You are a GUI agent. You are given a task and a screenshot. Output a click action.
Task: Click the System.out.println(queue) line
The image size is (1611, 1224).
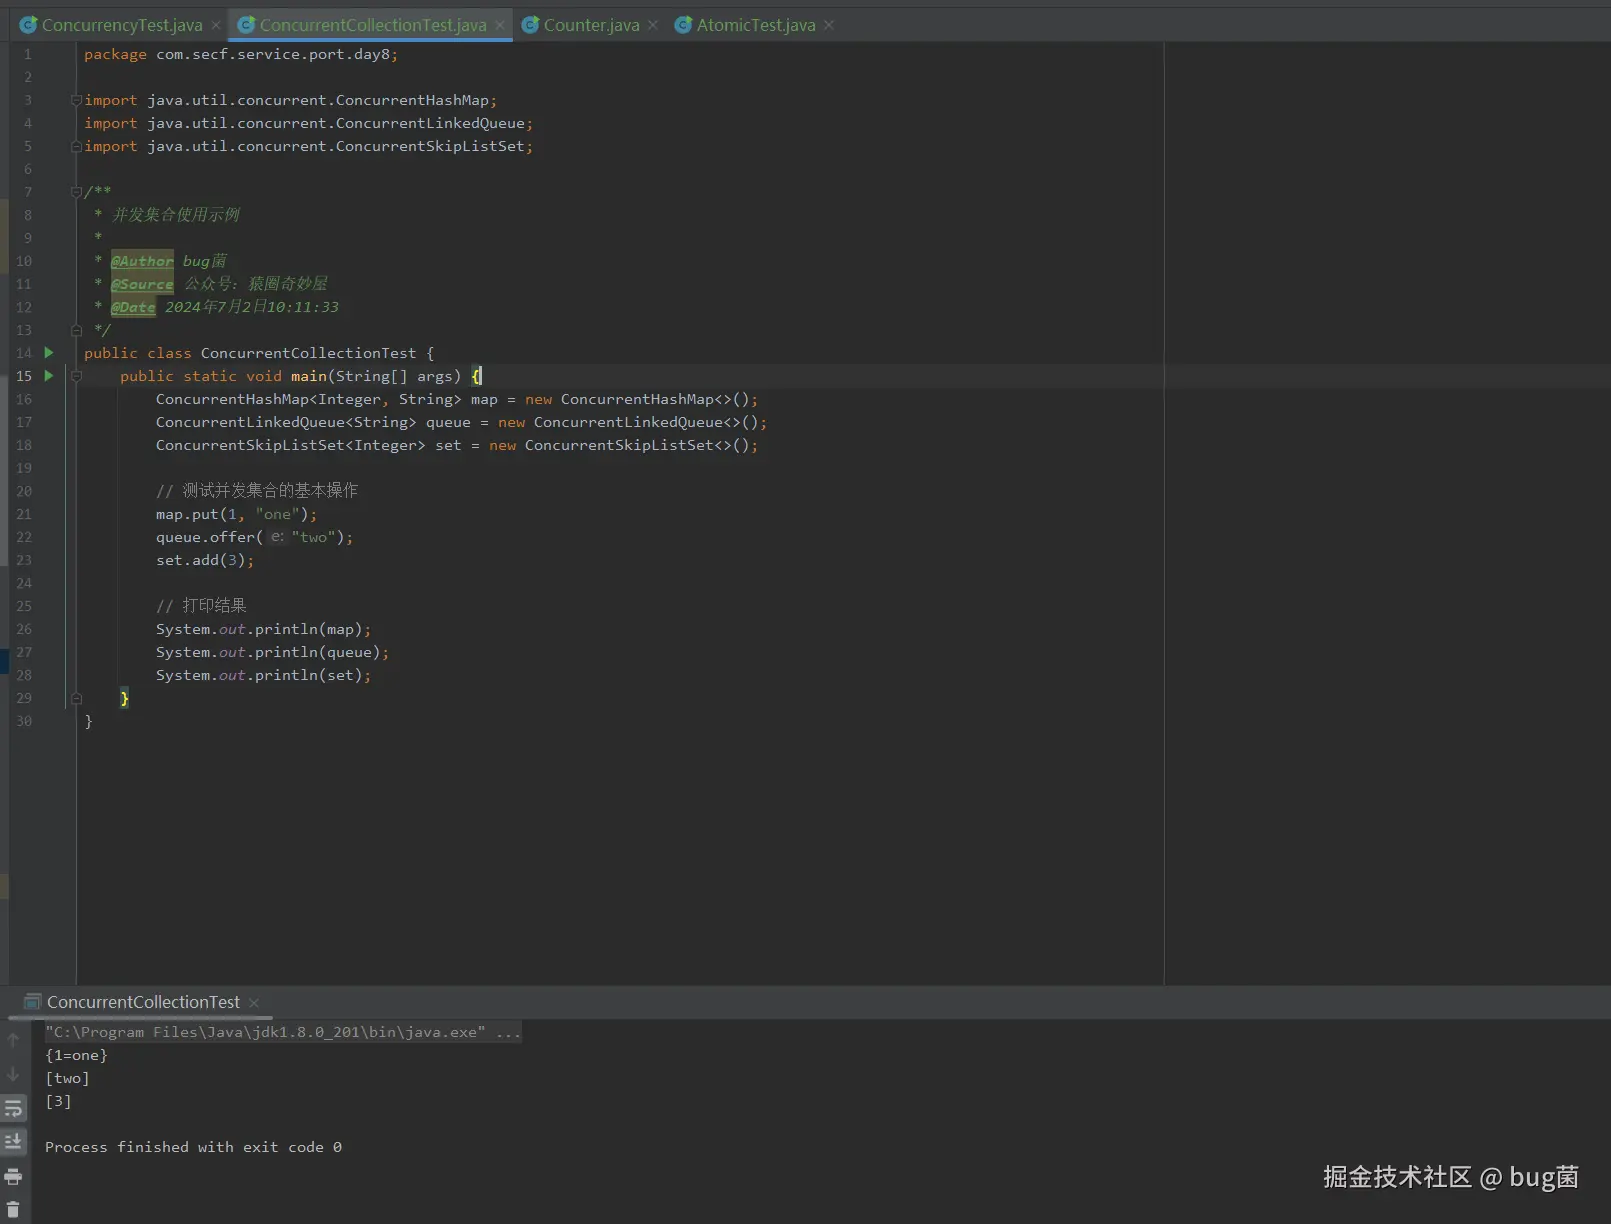point(272,652)
